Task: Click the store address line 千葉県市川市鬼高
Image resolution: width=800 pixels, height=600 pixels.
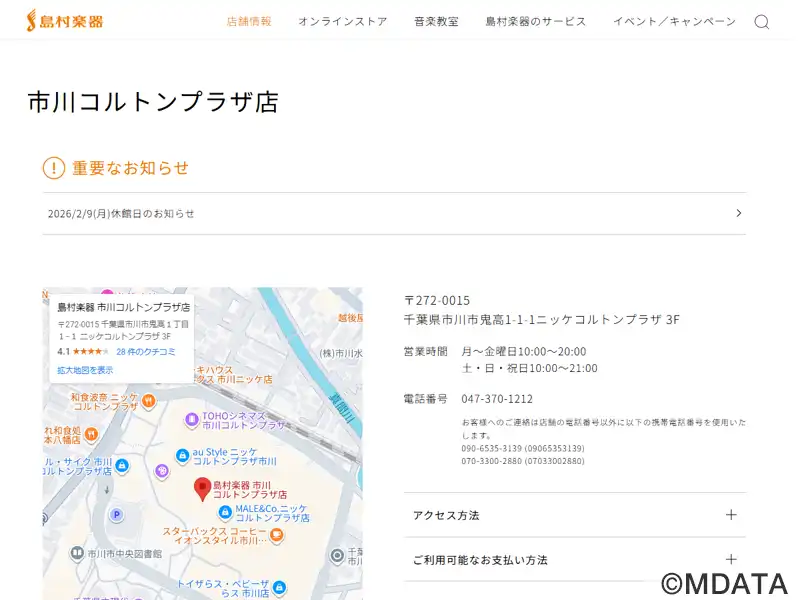Action: point(542,320)
